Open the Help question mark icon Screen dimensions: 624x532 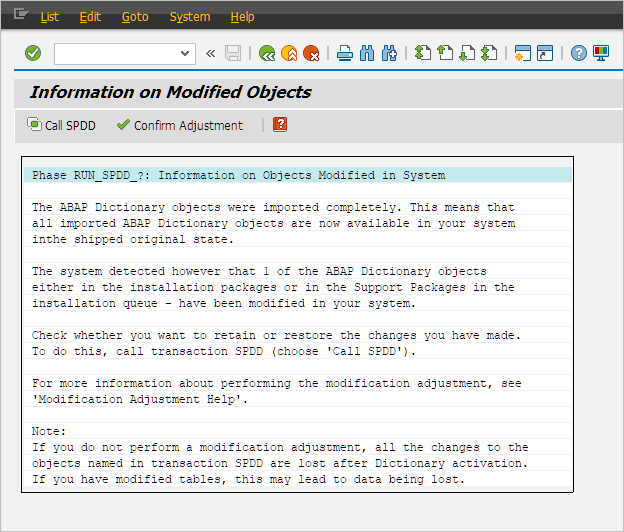(578, 53)
